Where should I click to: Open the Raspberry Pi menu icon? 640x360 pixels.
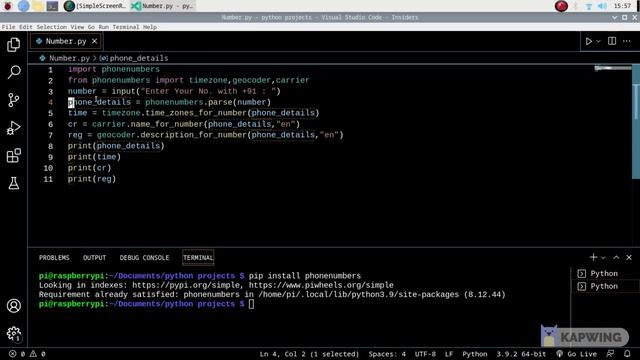click(7, 6)
